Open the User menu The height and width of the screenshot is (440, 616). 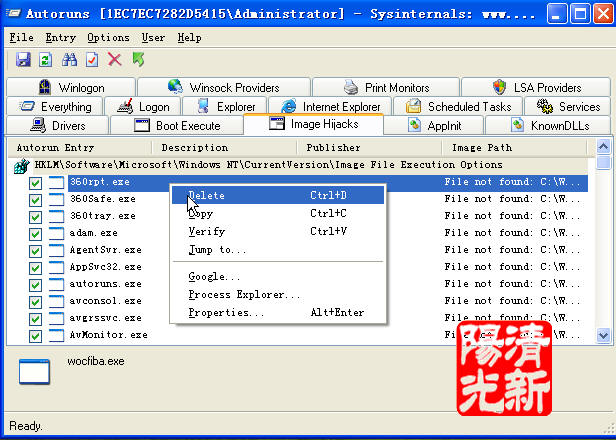click(x=153, y=38)
